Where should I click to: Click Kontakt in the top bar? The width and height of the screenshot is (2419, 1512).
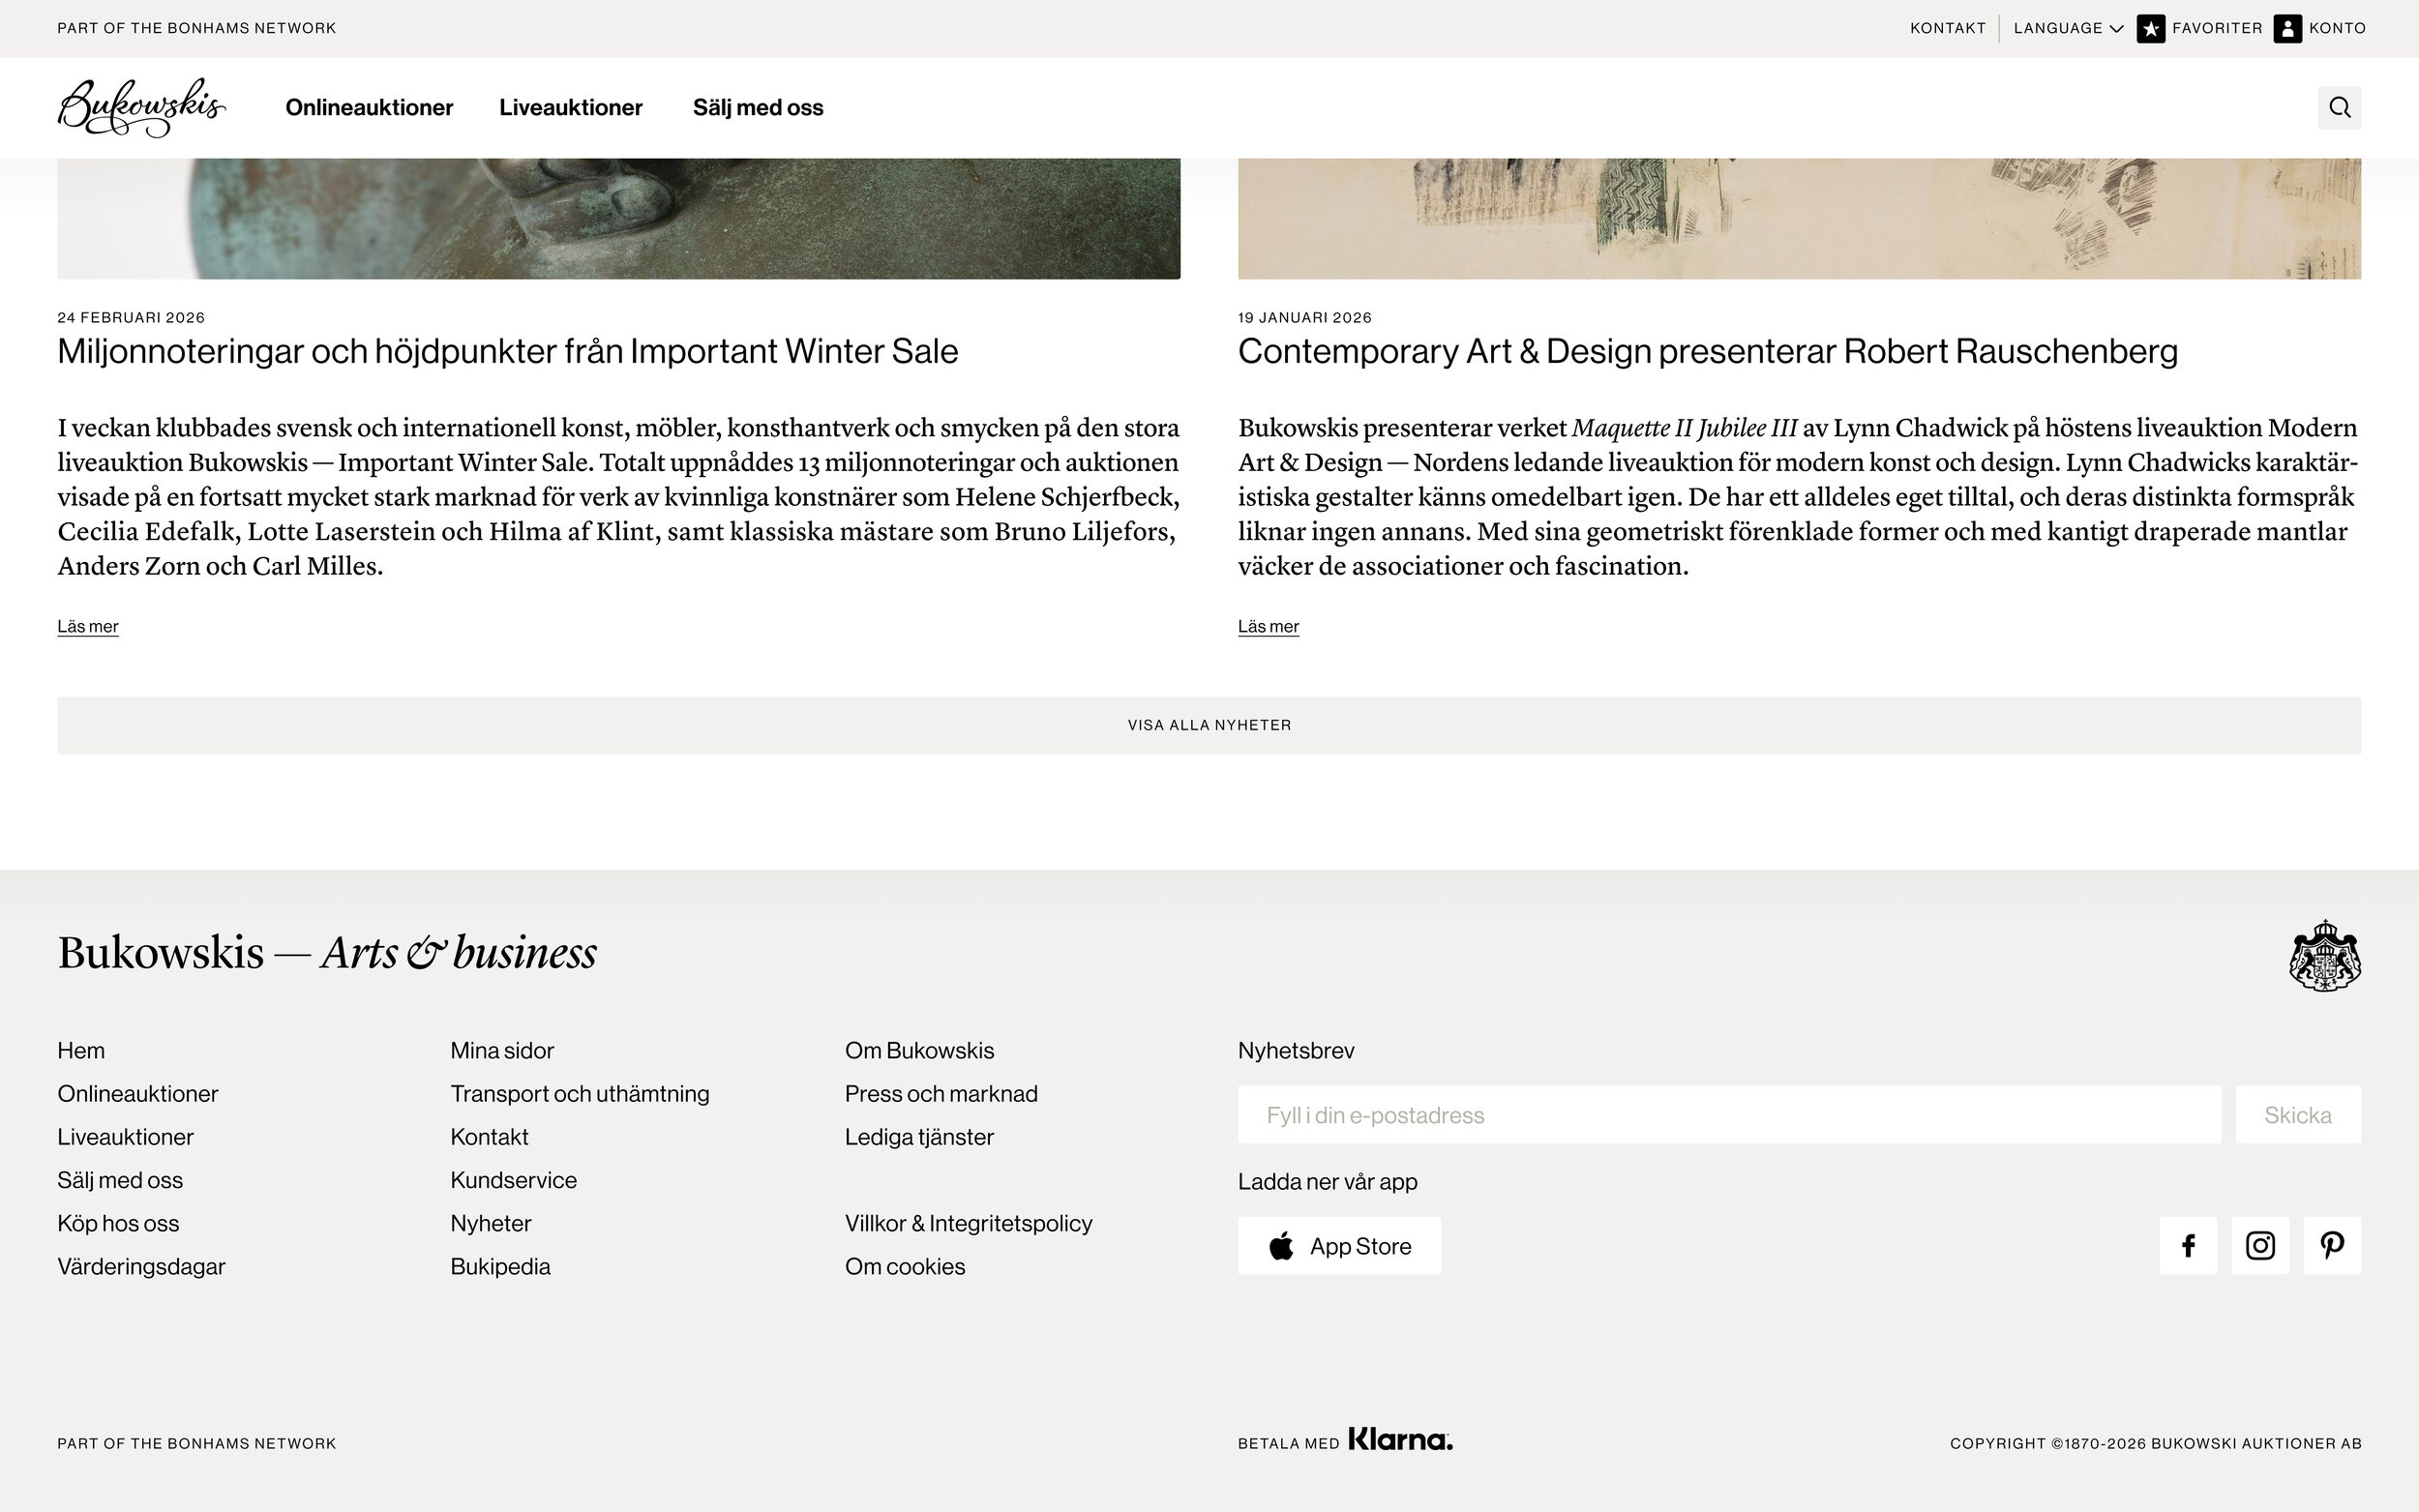pyautogui.click(x=1947, y=28)
